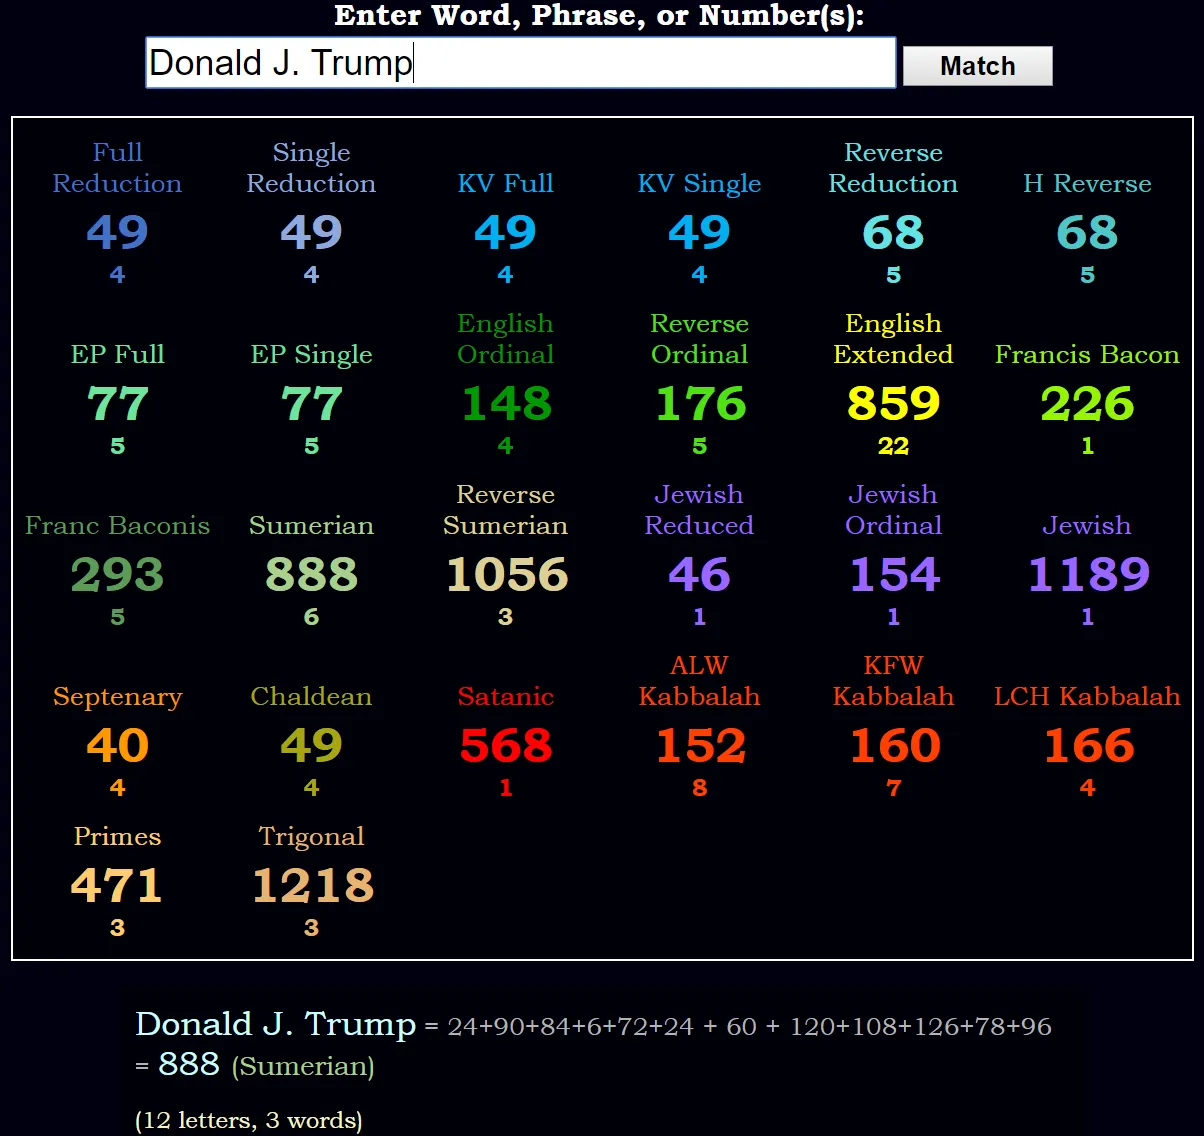This screenshot has height=1136, width=1204.
Task: Click the EP Single cipher label
Action: (311, 354)
